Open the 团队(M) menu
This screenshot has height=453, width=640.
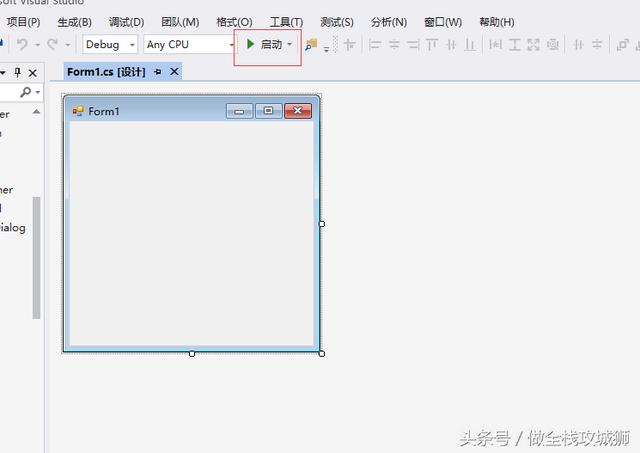(180, 22)
